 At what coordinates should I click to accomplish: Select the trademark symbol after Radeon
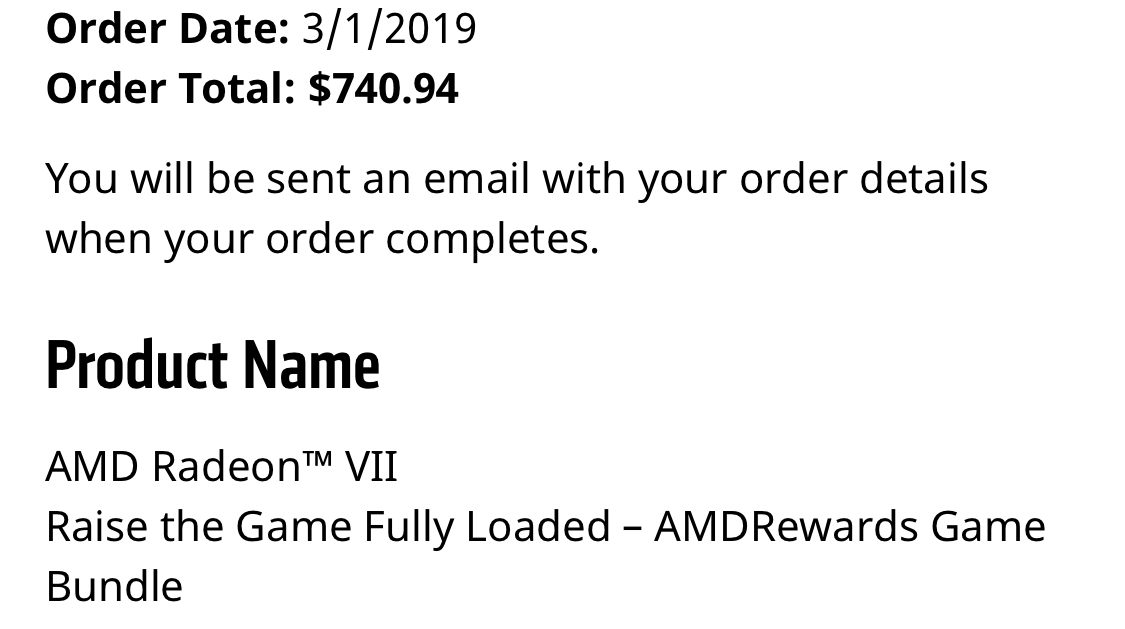[316, 458]
